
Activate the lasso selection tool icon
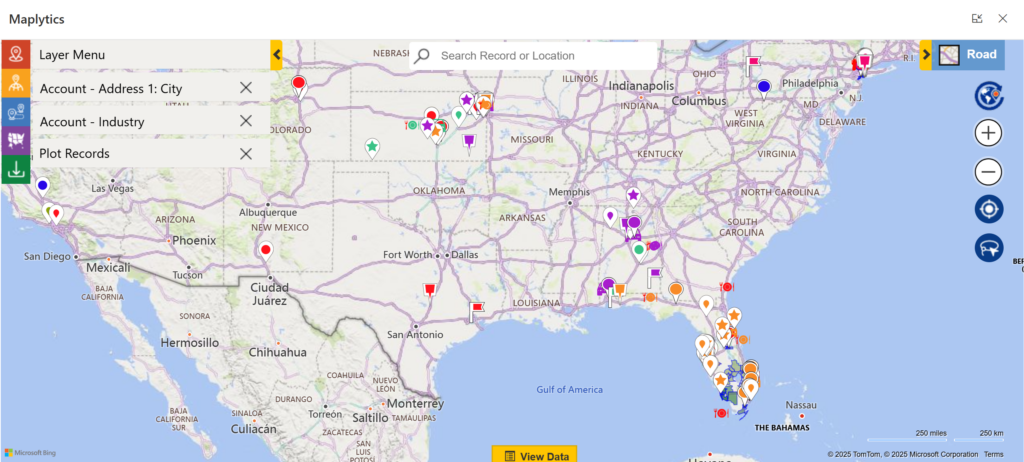coord(989,248)
